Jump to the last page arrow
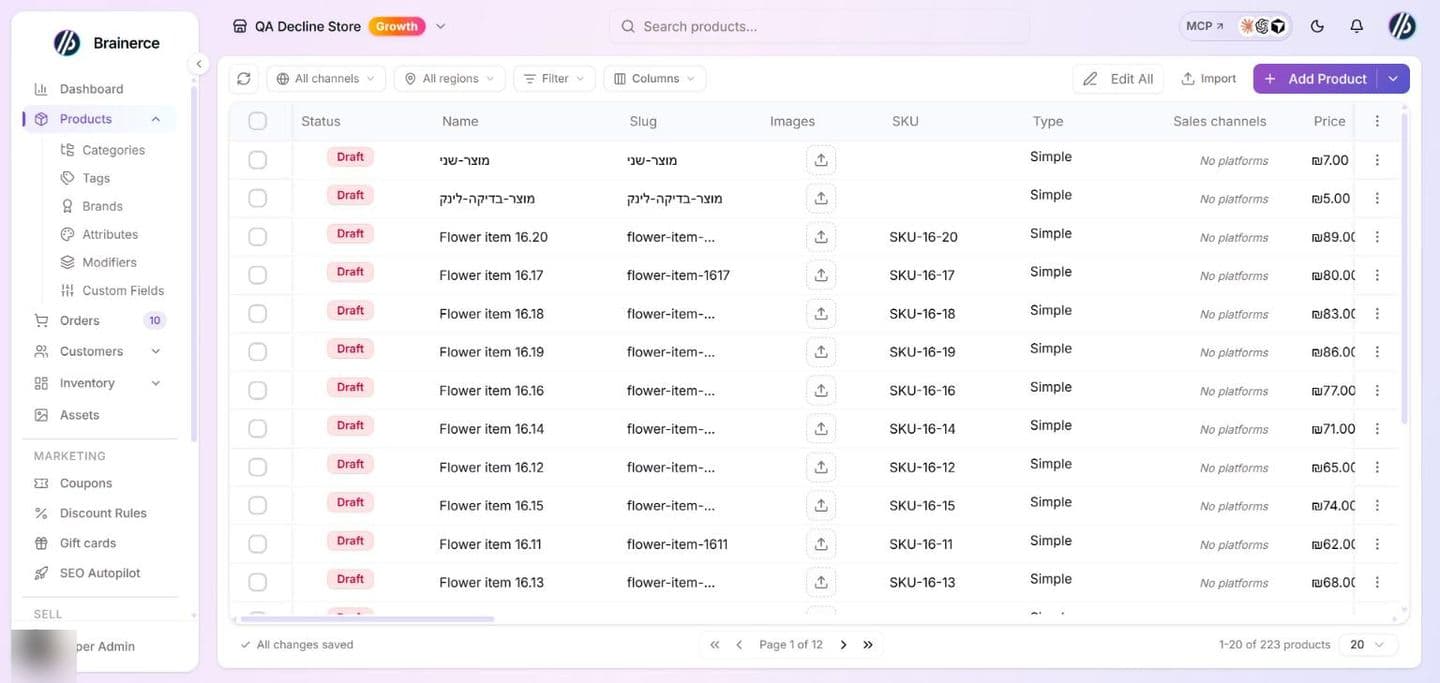 click(868, 645)
